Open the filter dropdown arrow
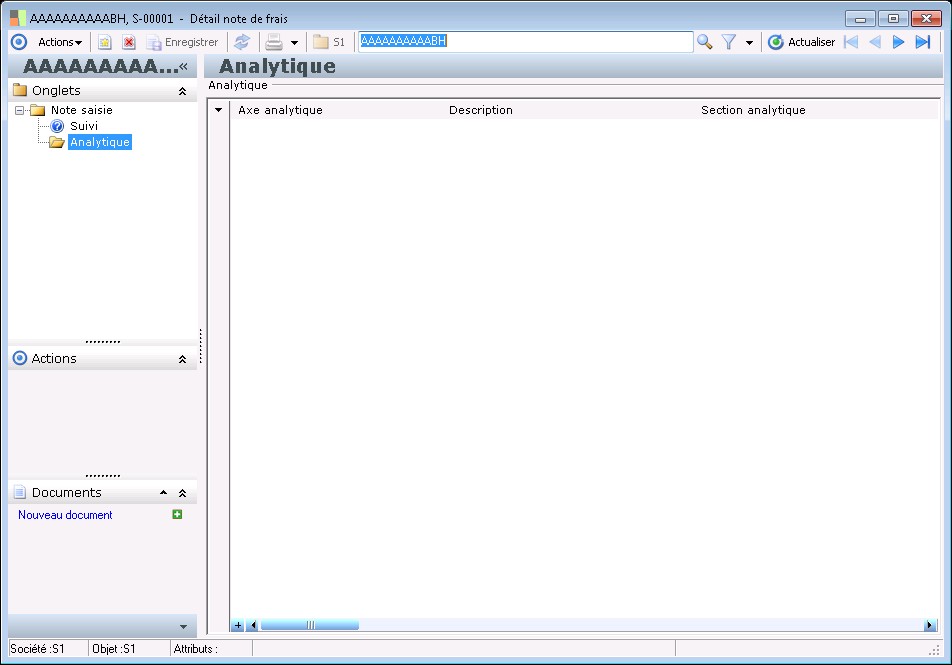This screenshot has height=665, width=952. pos(749,43)
